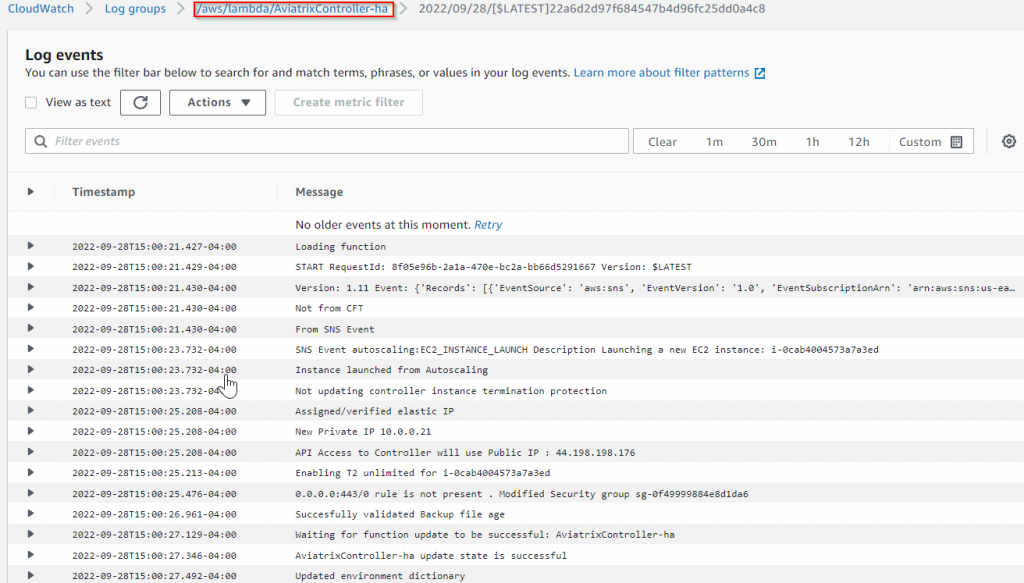
Task: Clear the time range filter
Action: pyautogui.click(x=662, y=142)
